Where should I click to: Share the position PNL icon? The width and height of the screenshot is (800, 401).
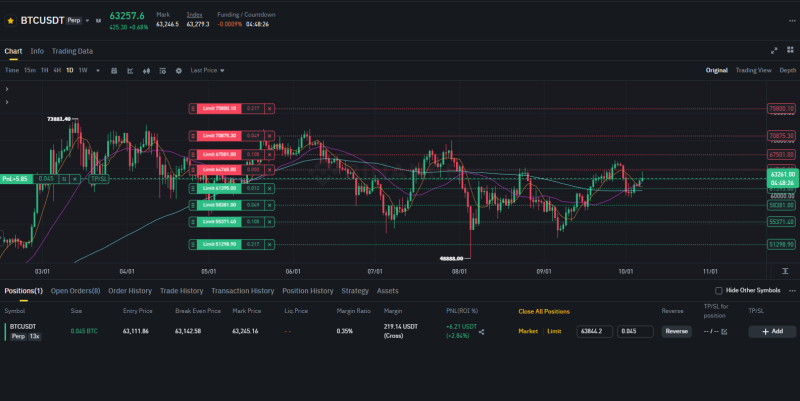point(481,332)
